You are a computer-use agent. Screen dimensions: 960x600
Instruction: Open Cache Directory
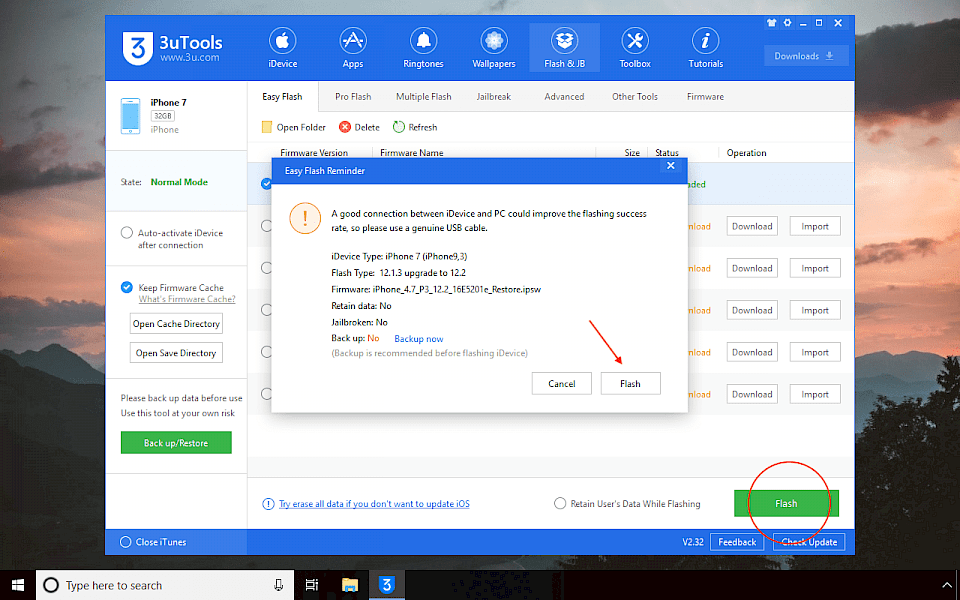tap(176, 323)
